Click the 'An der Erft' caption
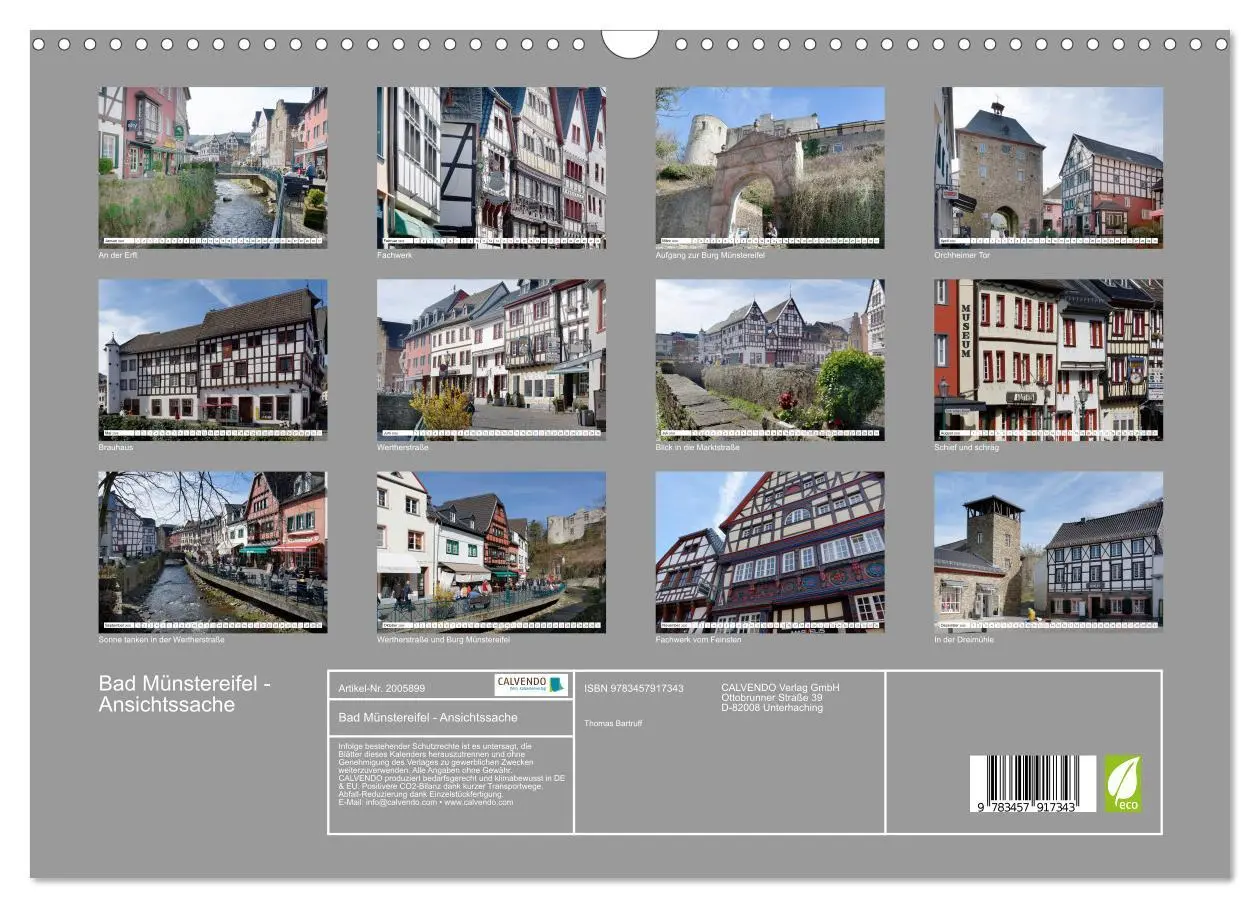 [x=118, y=255]
